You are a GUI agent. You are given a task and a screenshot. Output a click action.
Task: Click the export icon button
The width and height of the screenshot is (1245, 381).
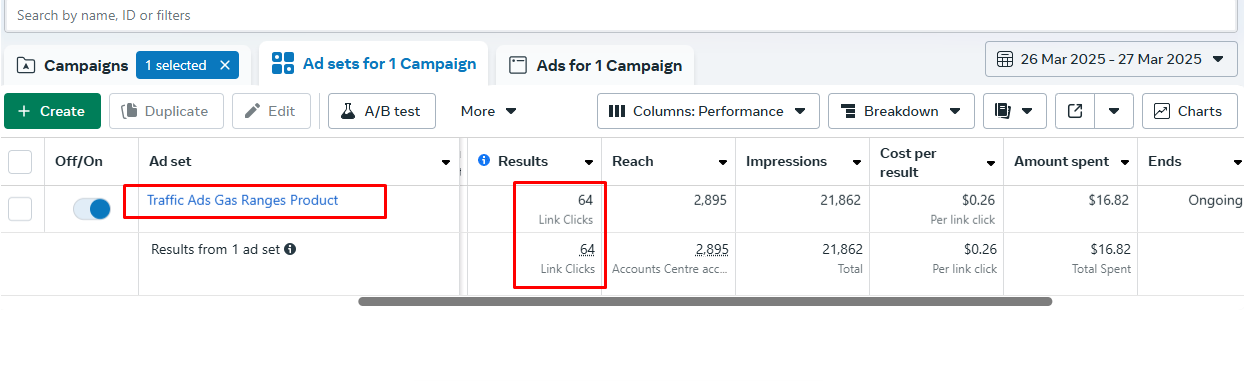[1075, 111]
